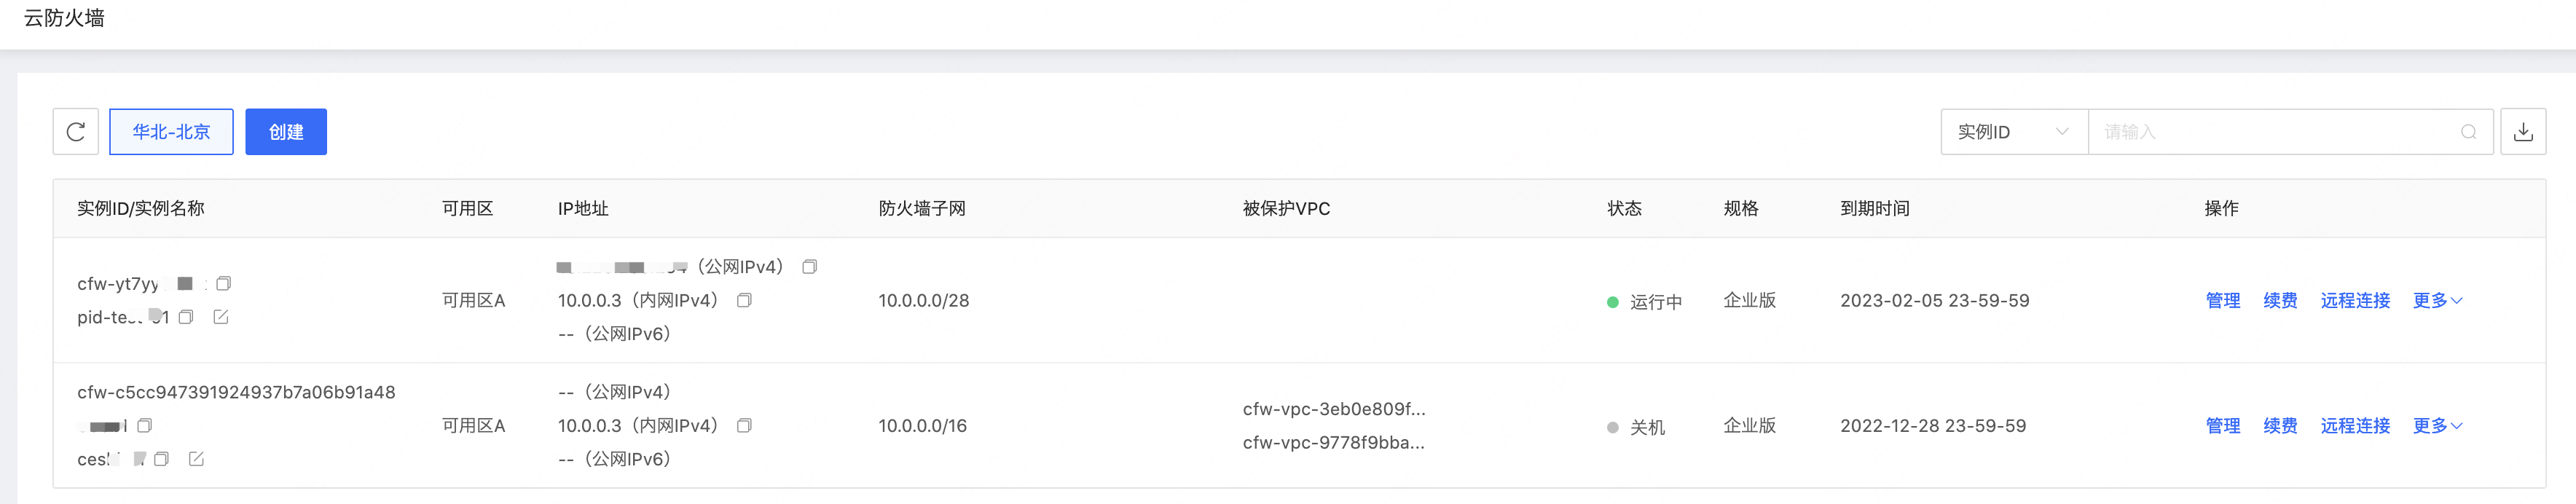Copy the cfw-yt7yy instance ID

pyautogui.click(x=224, y=284)
